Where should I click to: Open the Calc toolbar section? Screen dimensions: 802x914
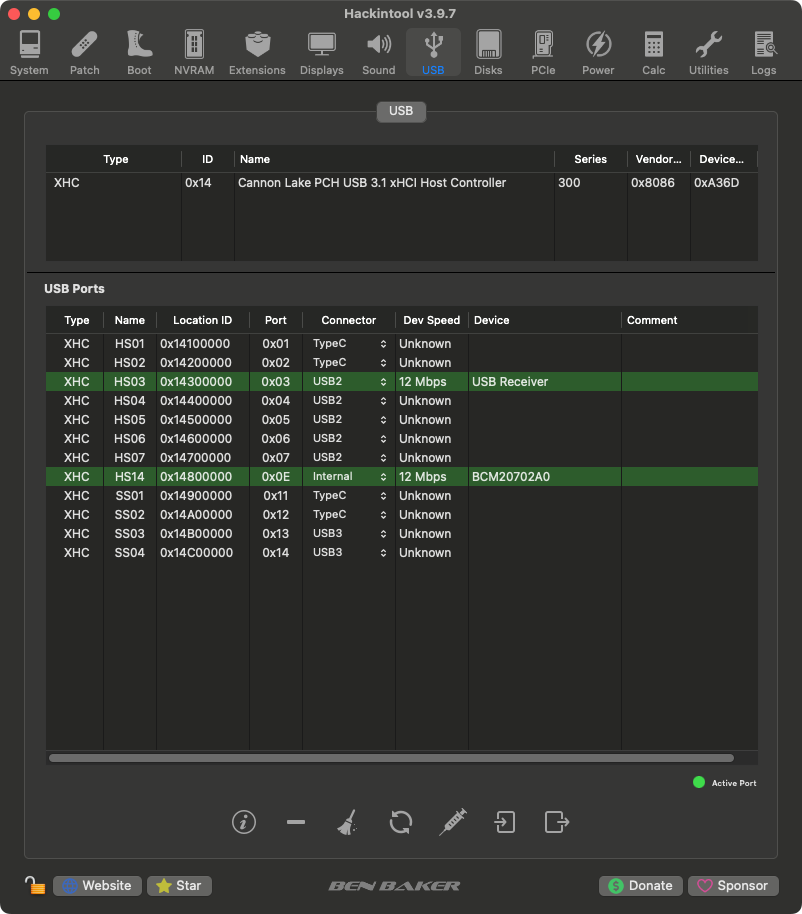coord(653,53)
